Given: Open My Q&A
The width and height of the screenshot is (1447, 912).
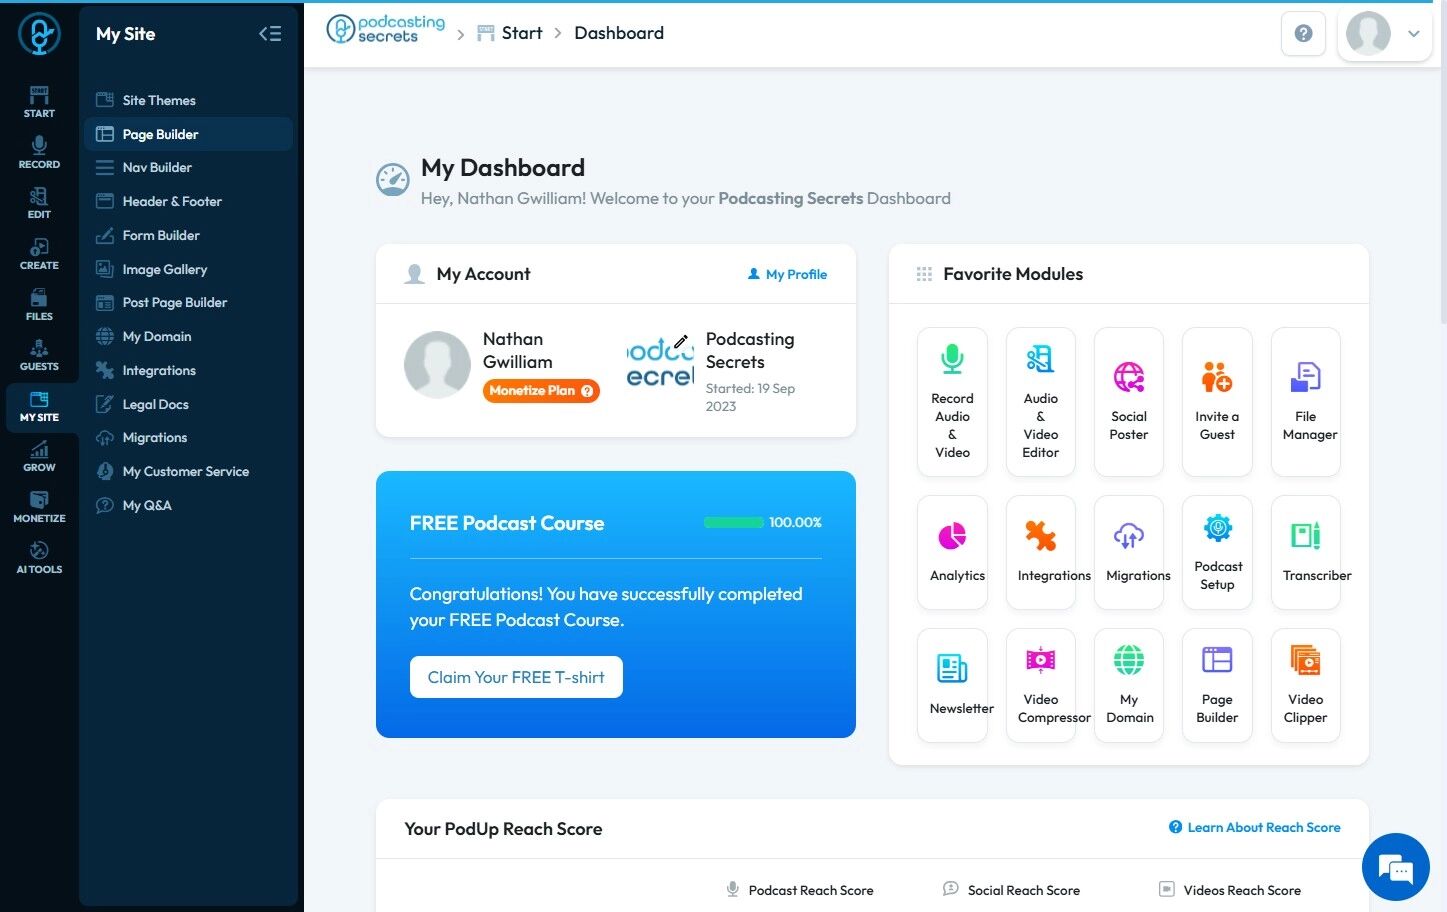Looking at the screenshot, I should point(189,505).
